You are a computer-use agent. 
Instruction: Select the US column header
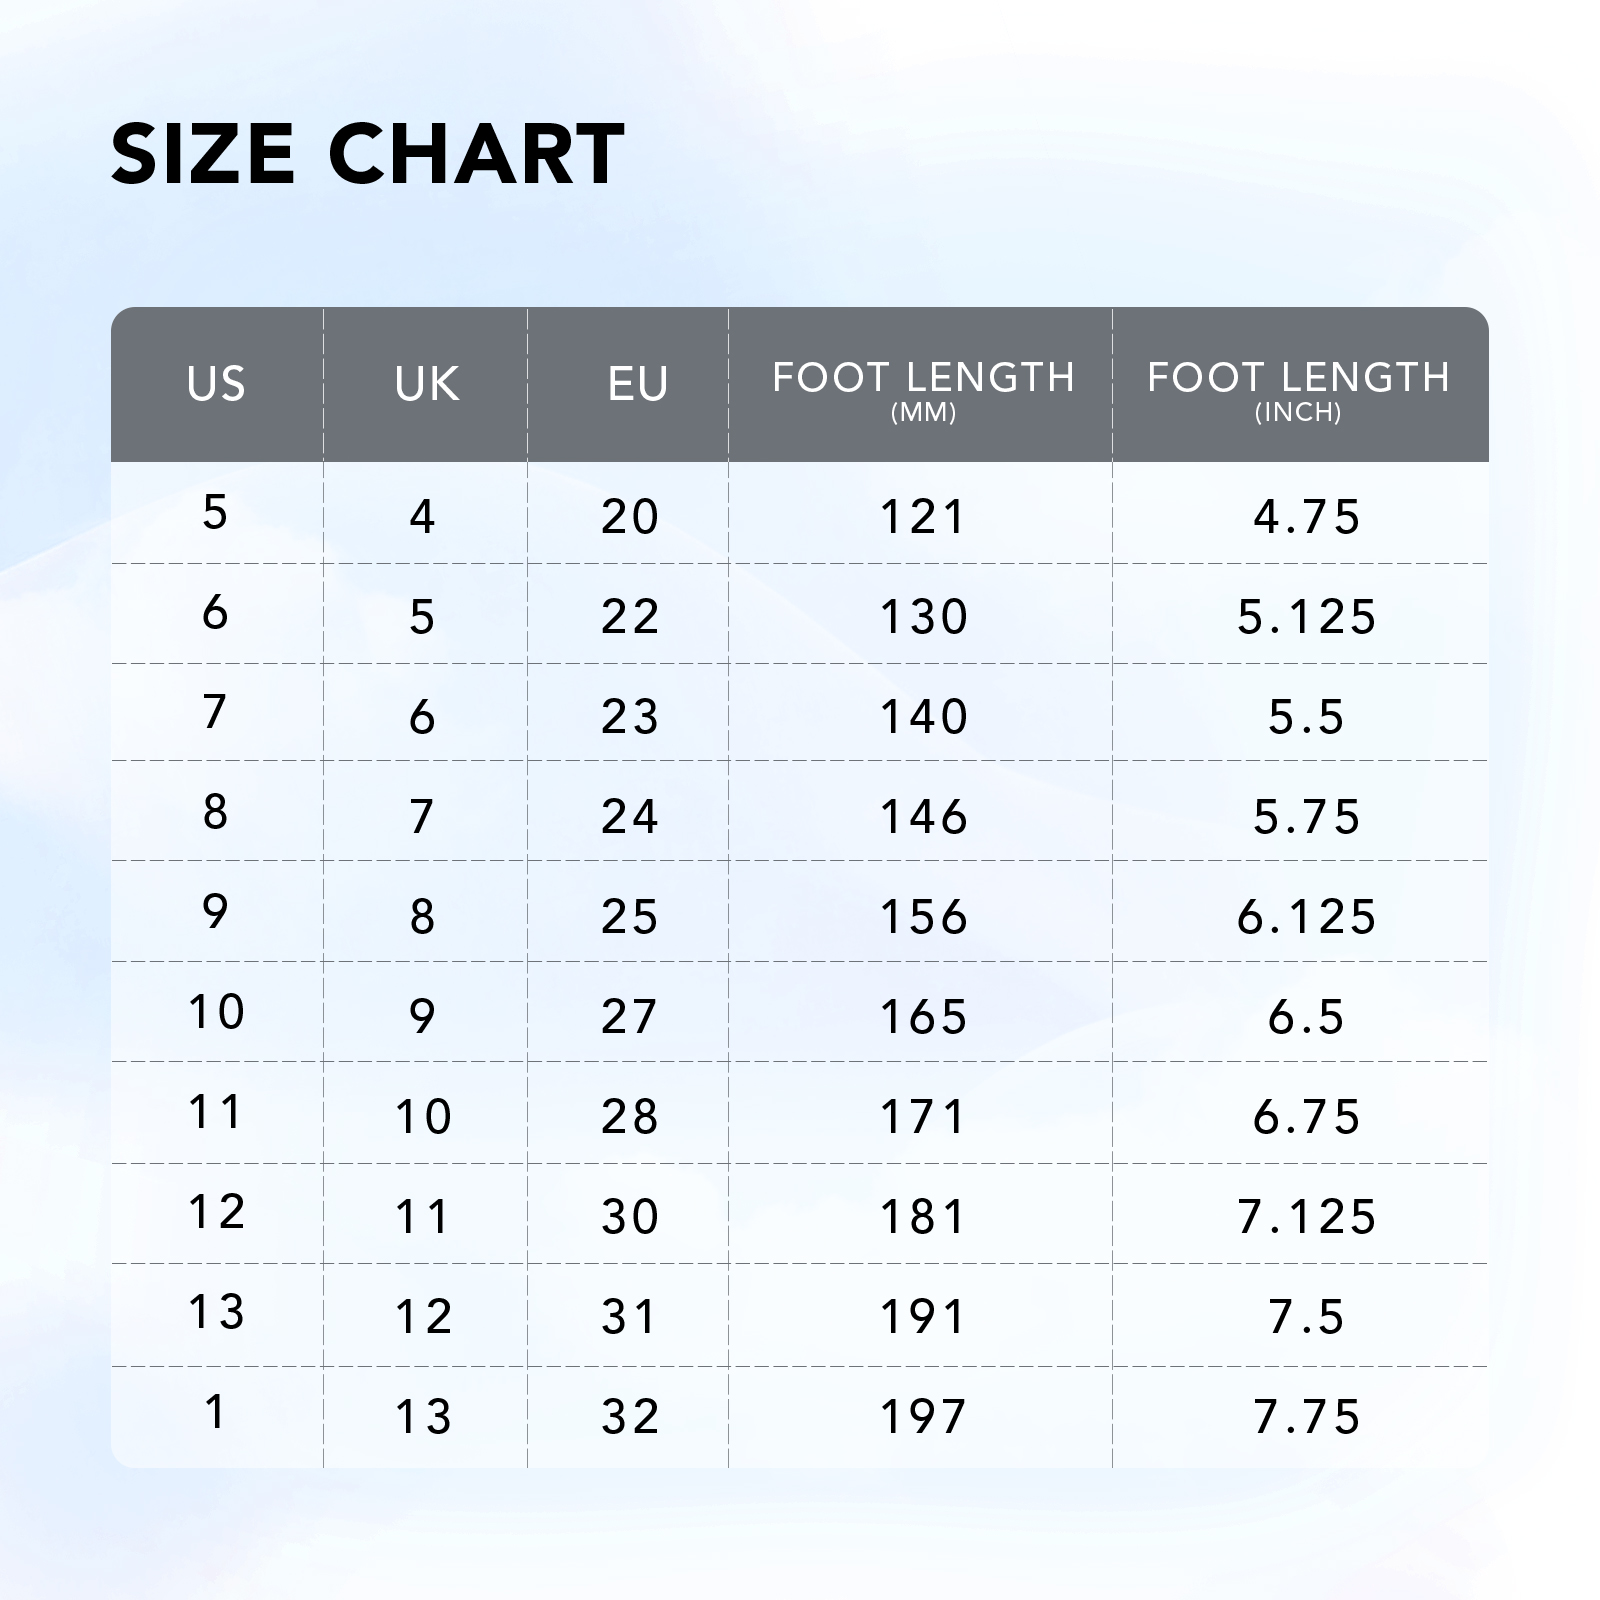[216, 384]
